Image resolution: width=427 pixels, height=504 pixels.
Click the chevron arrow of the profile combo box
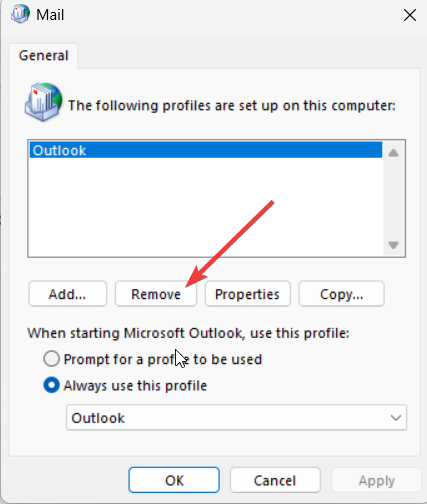point(396,418)
